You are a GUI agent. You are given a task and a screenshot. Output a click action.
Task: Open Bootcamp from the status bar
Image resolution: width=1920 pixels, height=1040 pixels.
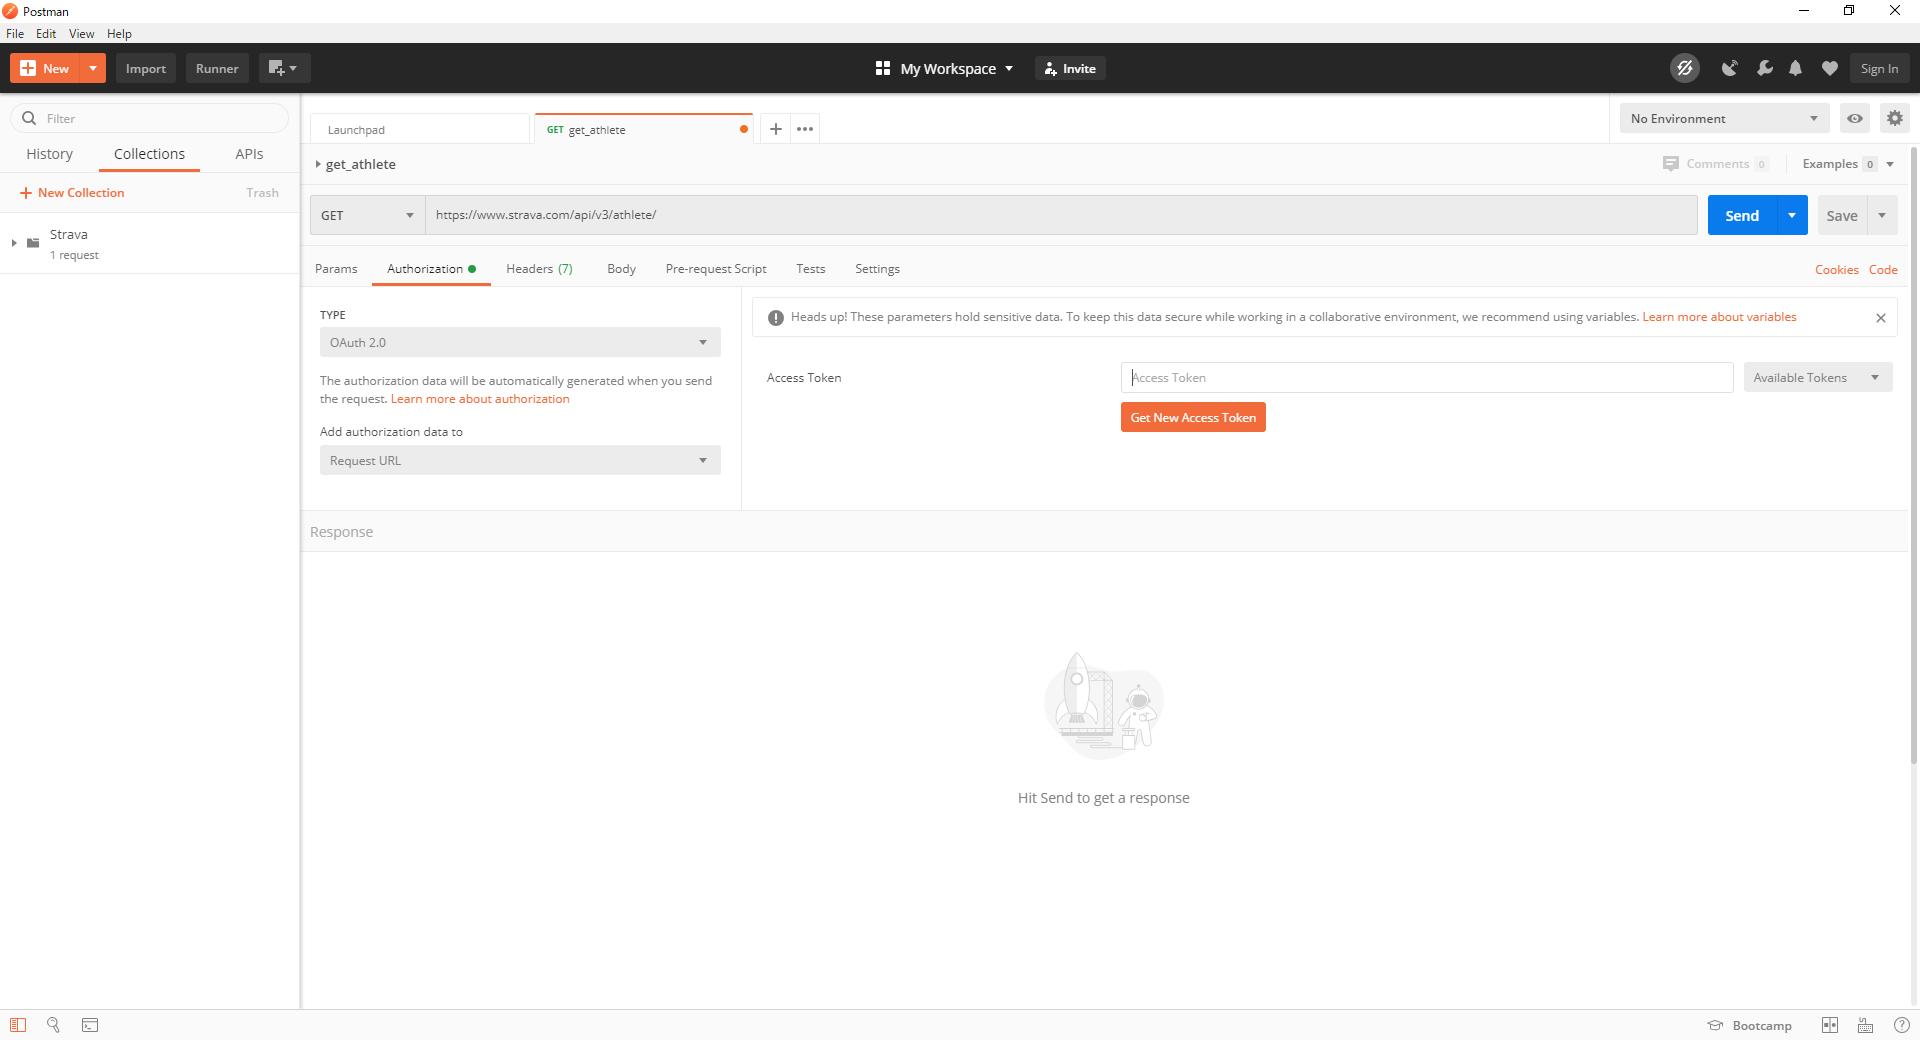(x=1750, y=1026)
